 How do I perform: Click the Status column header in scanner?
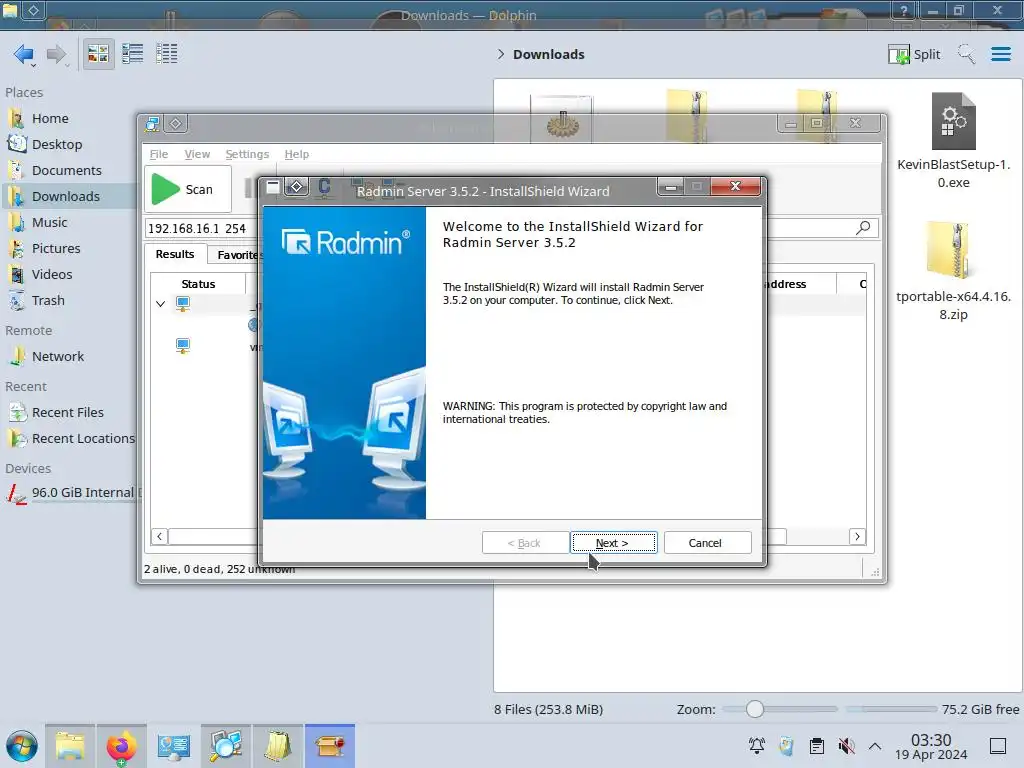199,284
